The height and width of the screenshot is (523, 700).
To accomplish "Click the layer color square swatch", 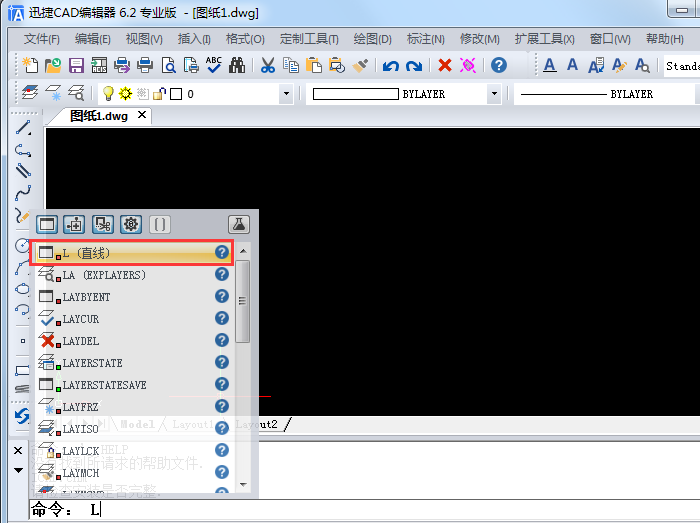I will 176,94.
